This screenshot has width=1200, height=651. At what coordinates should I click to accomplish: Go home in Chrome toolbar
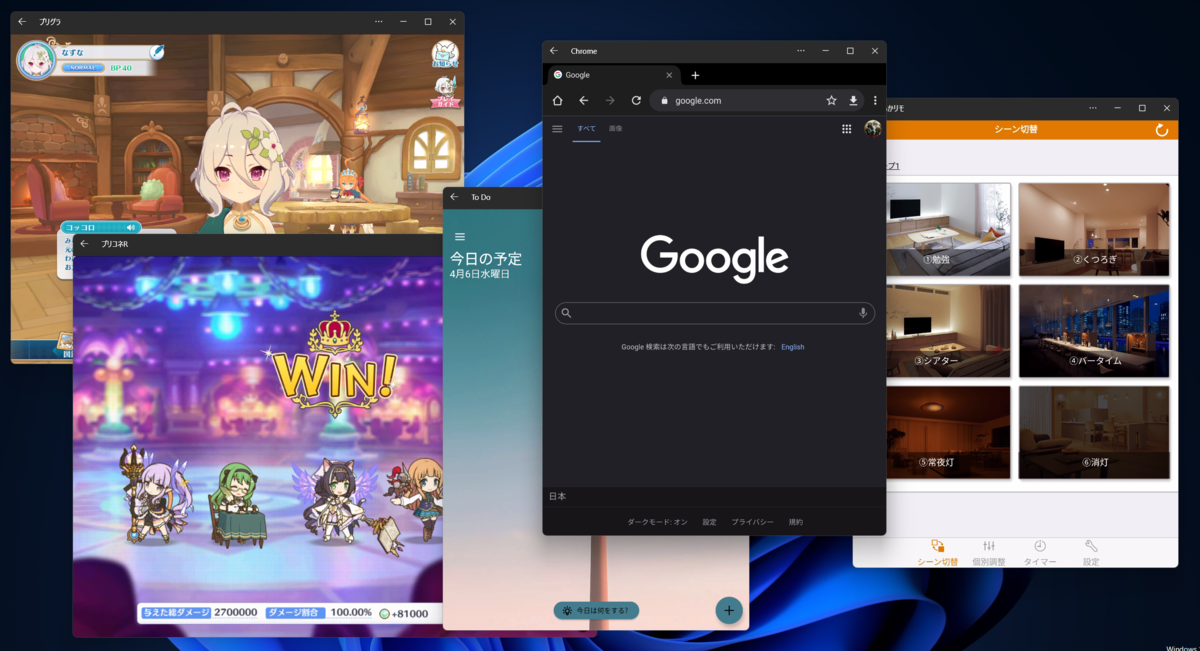click(x=558, y=100)
